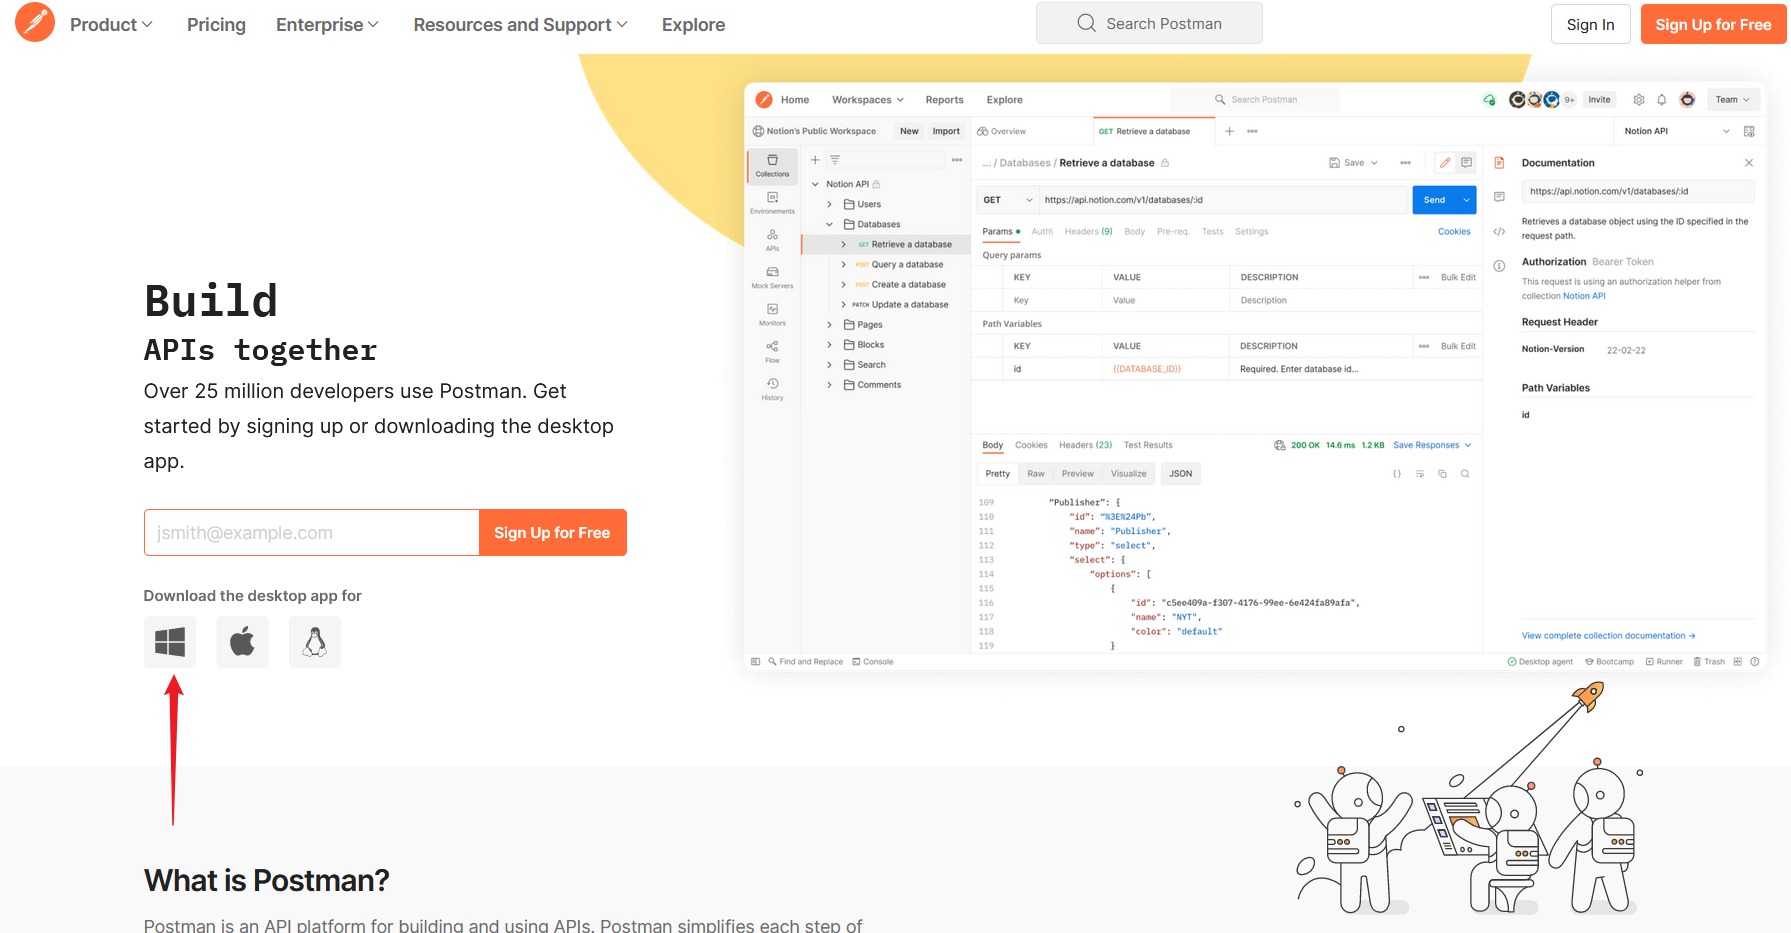Expand the Blocks folder in tree
The height and width of the screenshot is (933, 1791).
[829, 345]
